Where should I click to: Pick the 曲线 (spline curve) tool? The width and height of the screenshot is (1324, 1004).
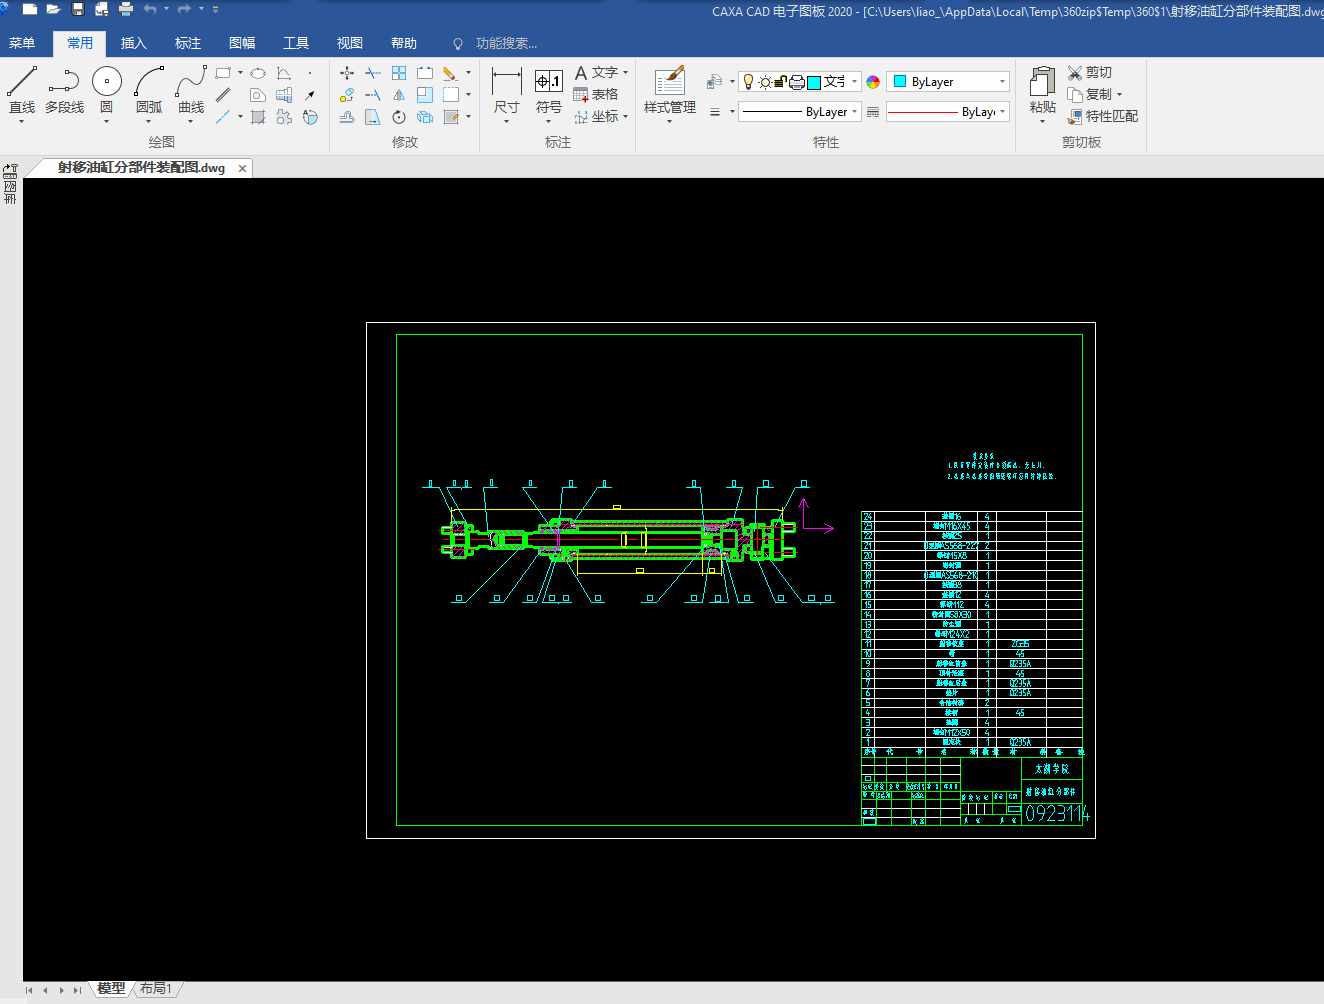pyautogui.click(x=191, y=82)
